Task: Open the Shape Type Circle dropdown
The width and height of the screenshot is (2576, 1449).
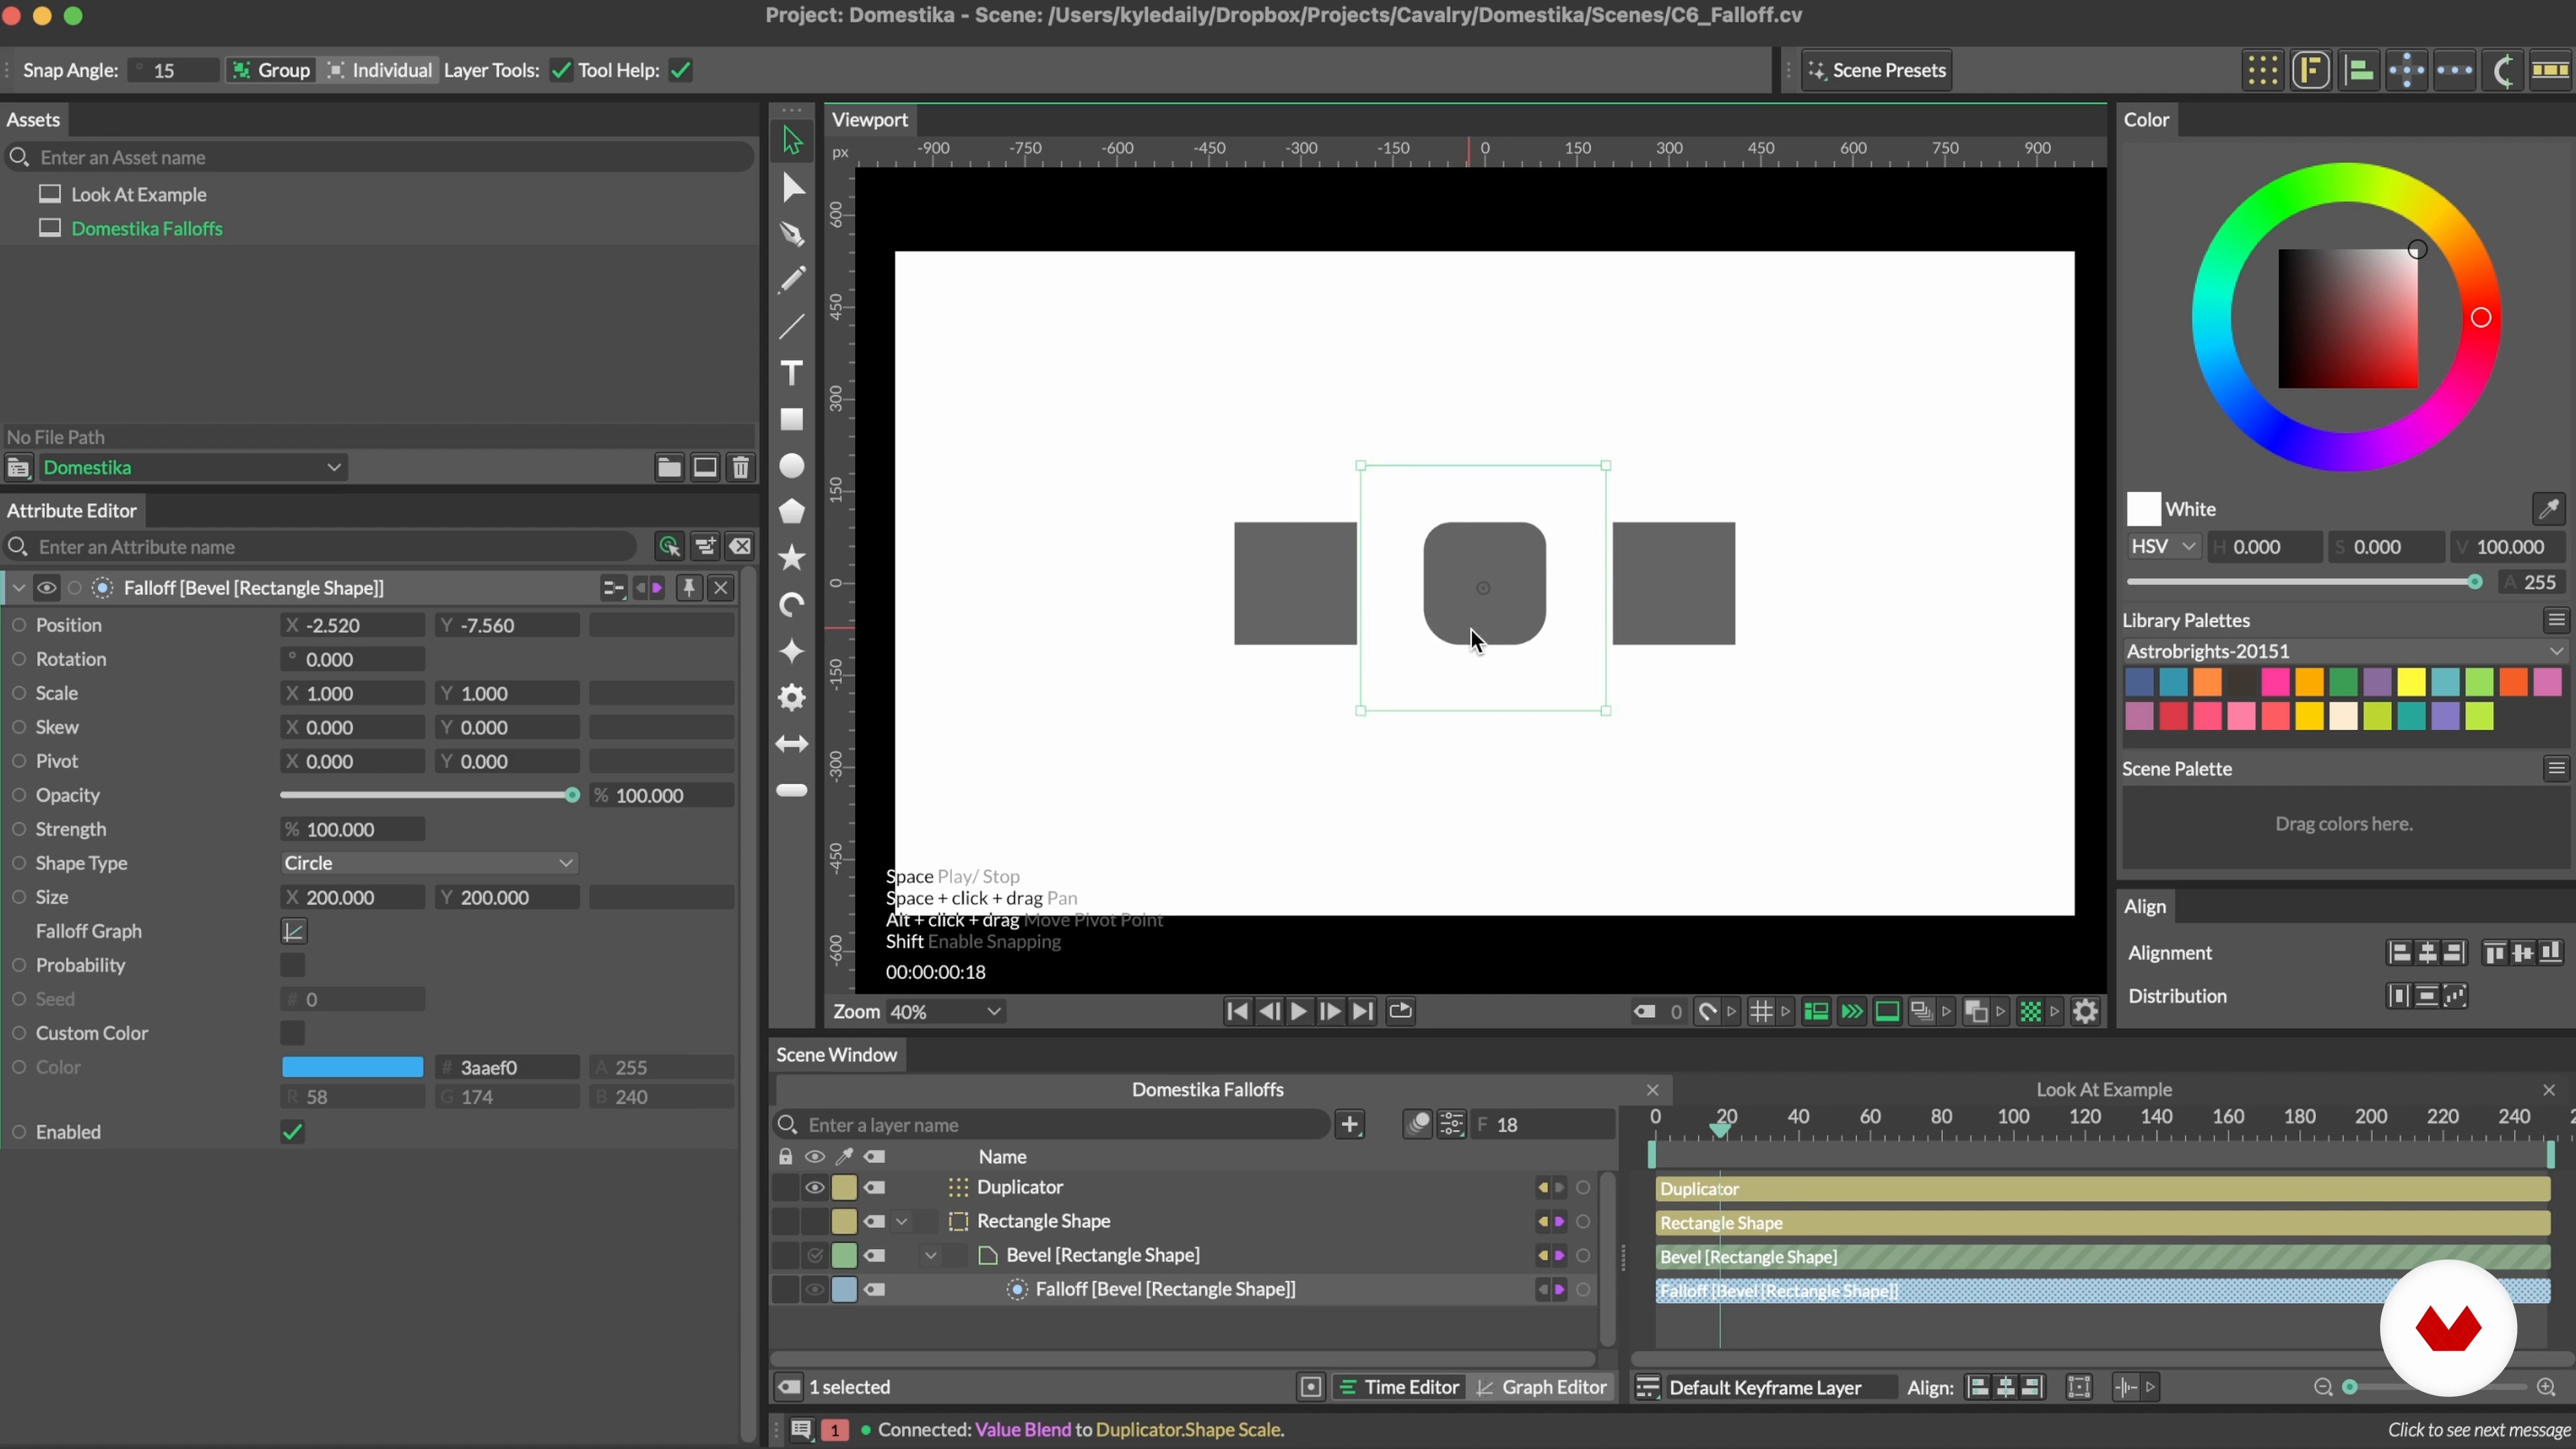Action: 428,863
